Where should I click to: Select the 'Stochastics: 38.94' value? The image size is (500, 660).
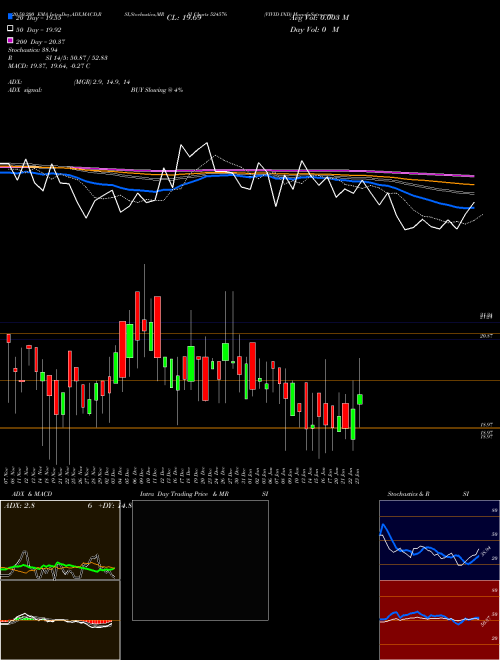32,50
